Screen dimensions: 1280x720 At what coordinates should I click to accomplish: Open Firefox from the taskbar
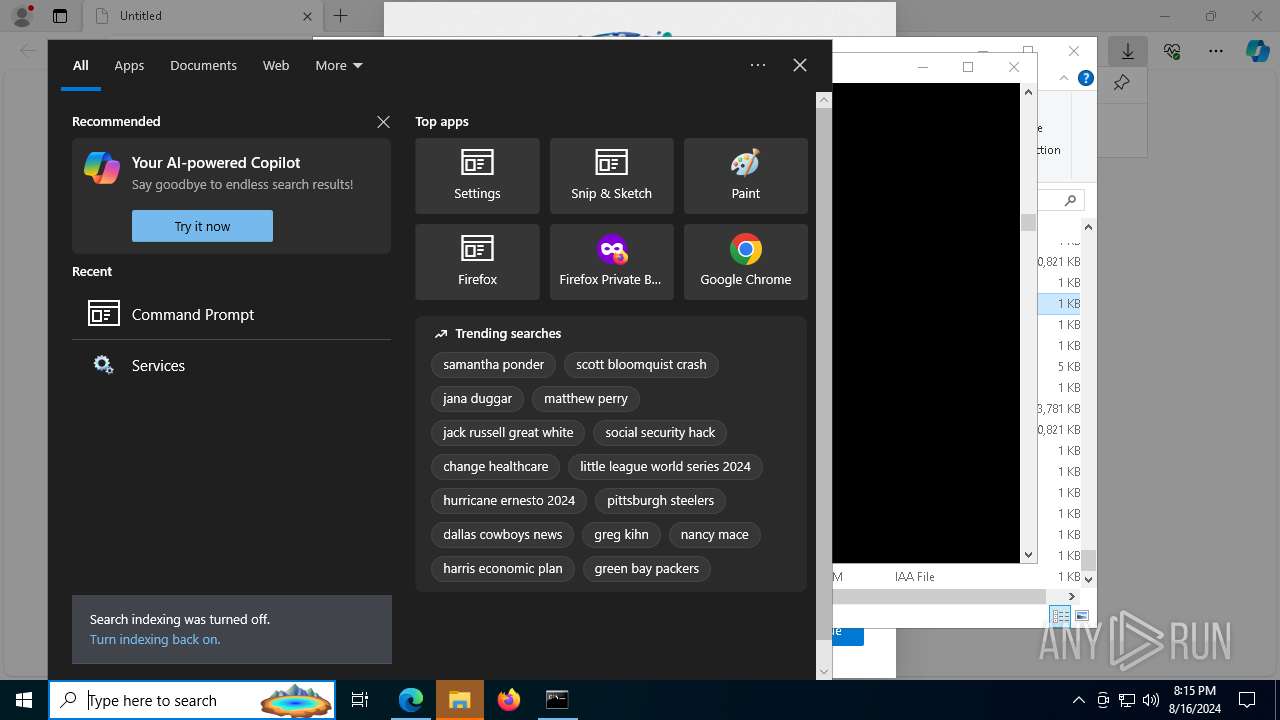point(508,700)
